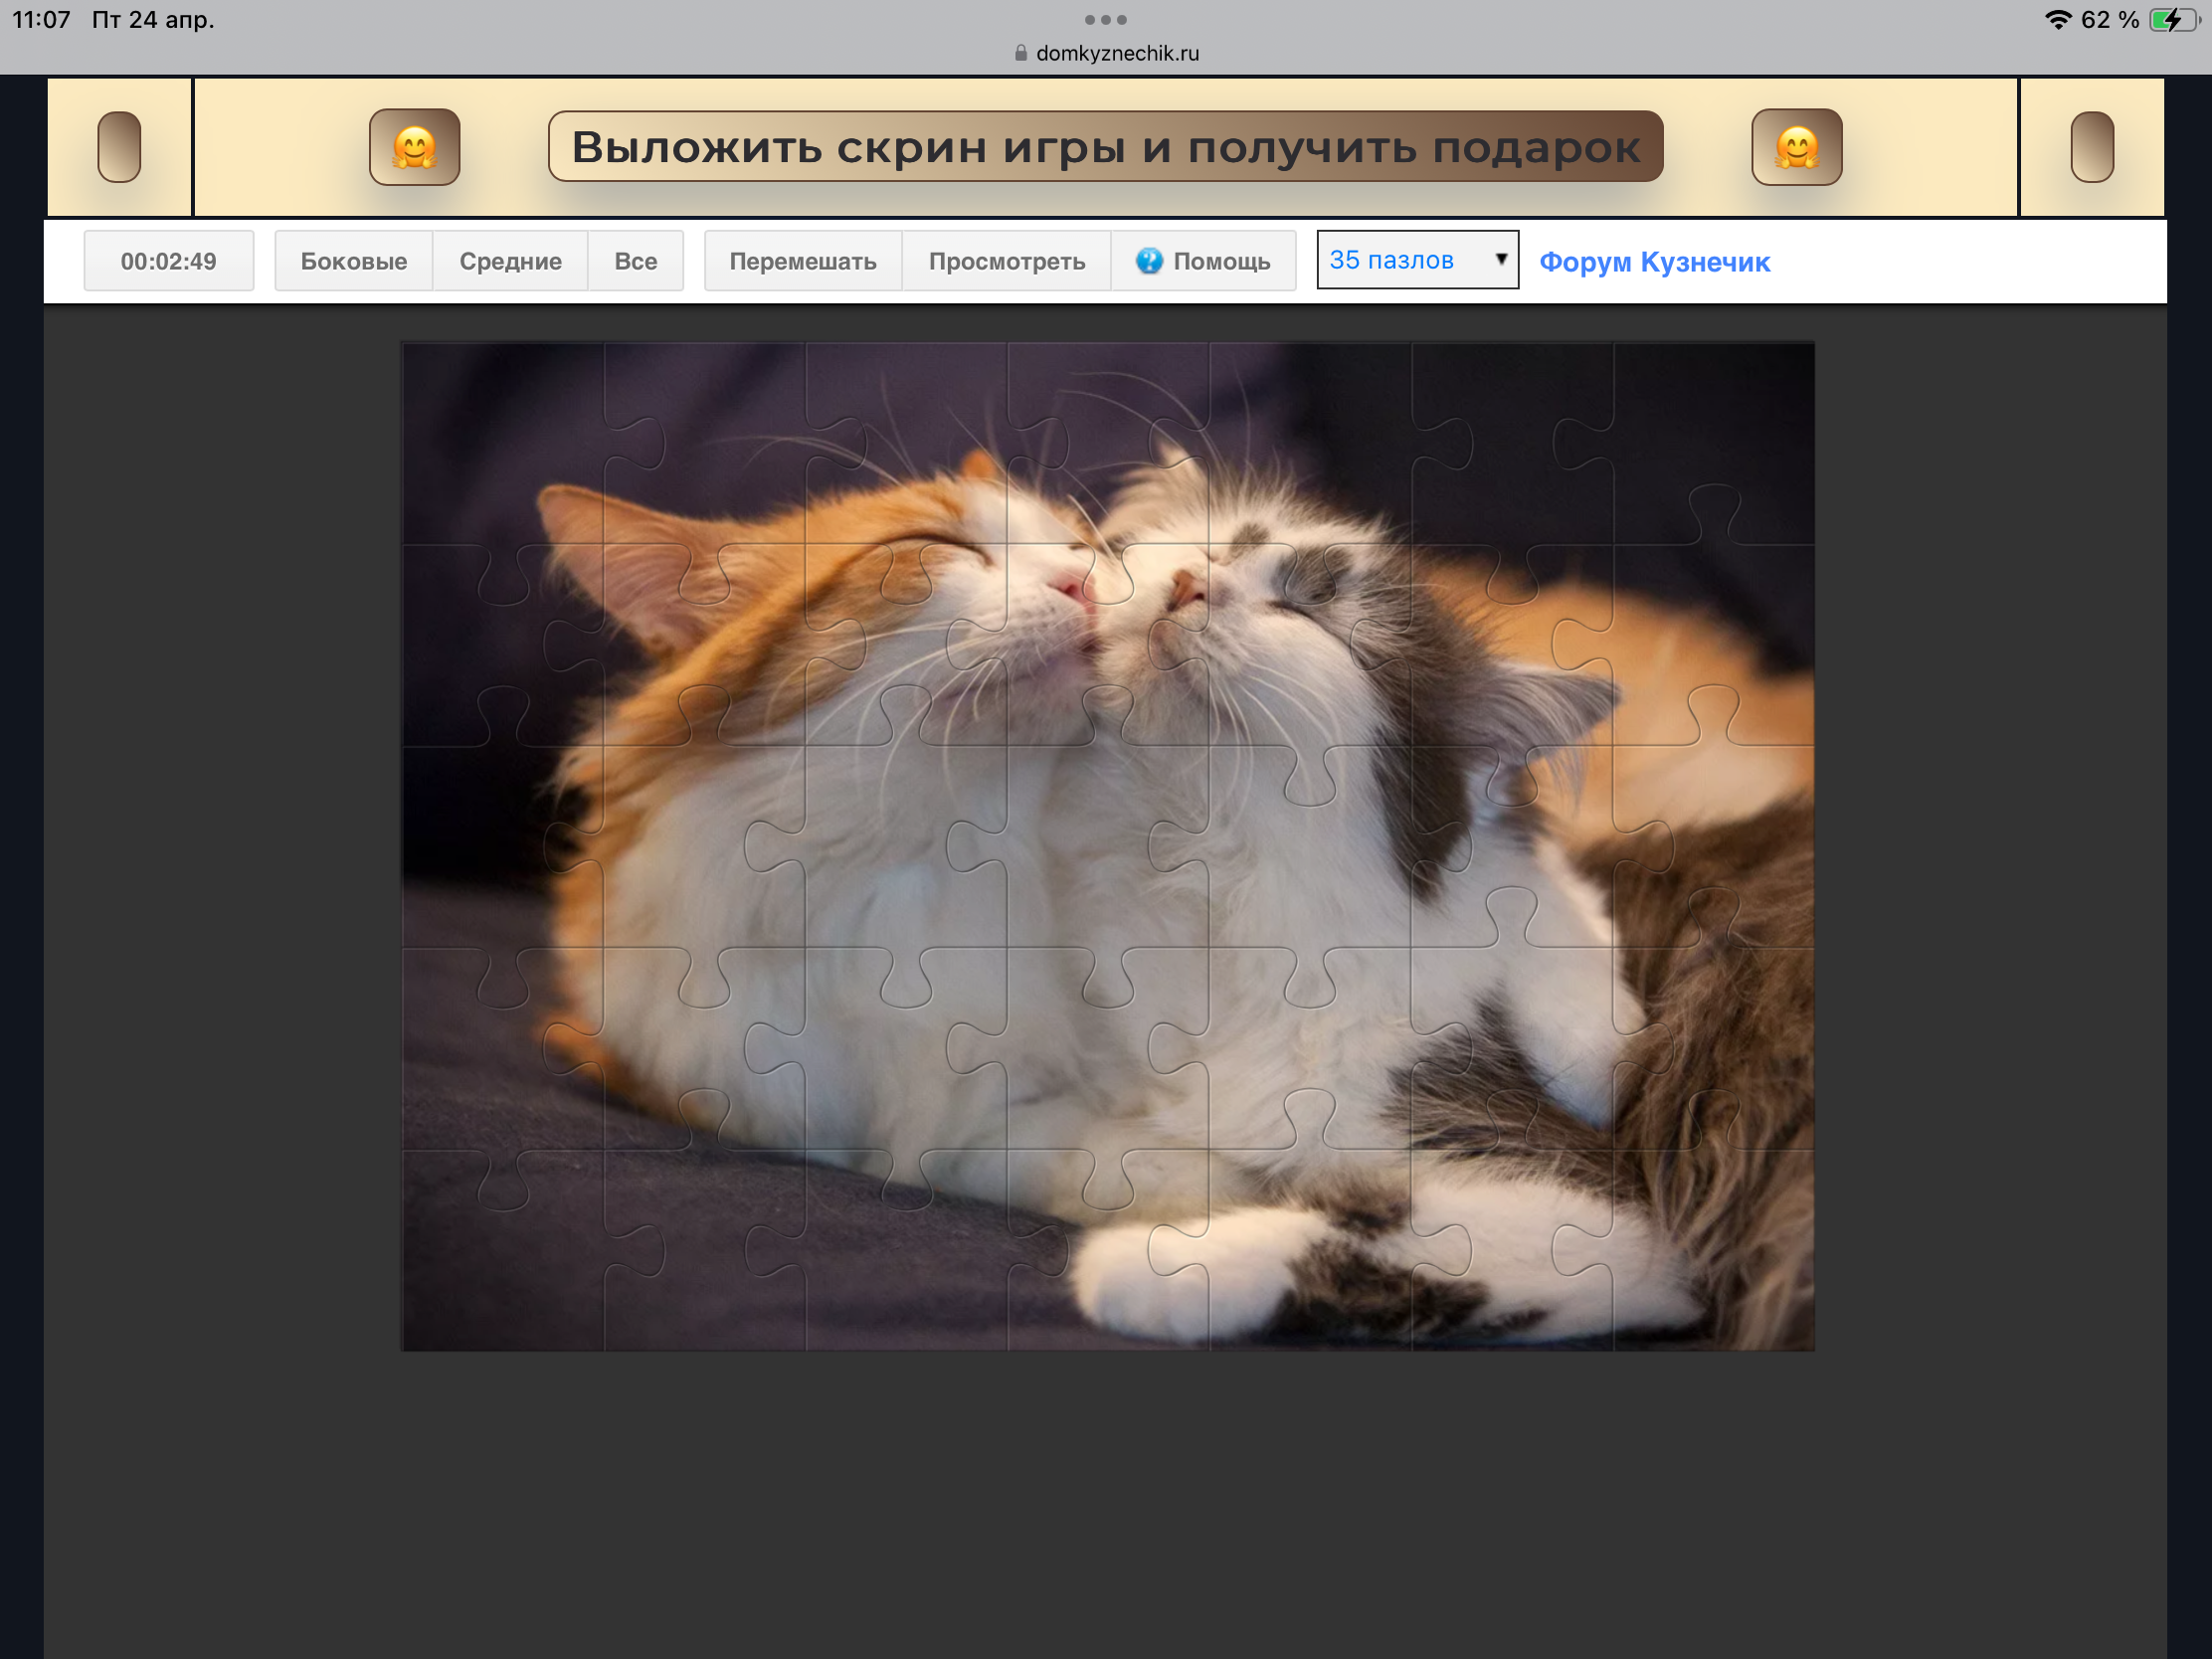2212x1659 pixels.
Task: Click the dropdown arrow of puzzle count
Action: tap(1500, 259)
